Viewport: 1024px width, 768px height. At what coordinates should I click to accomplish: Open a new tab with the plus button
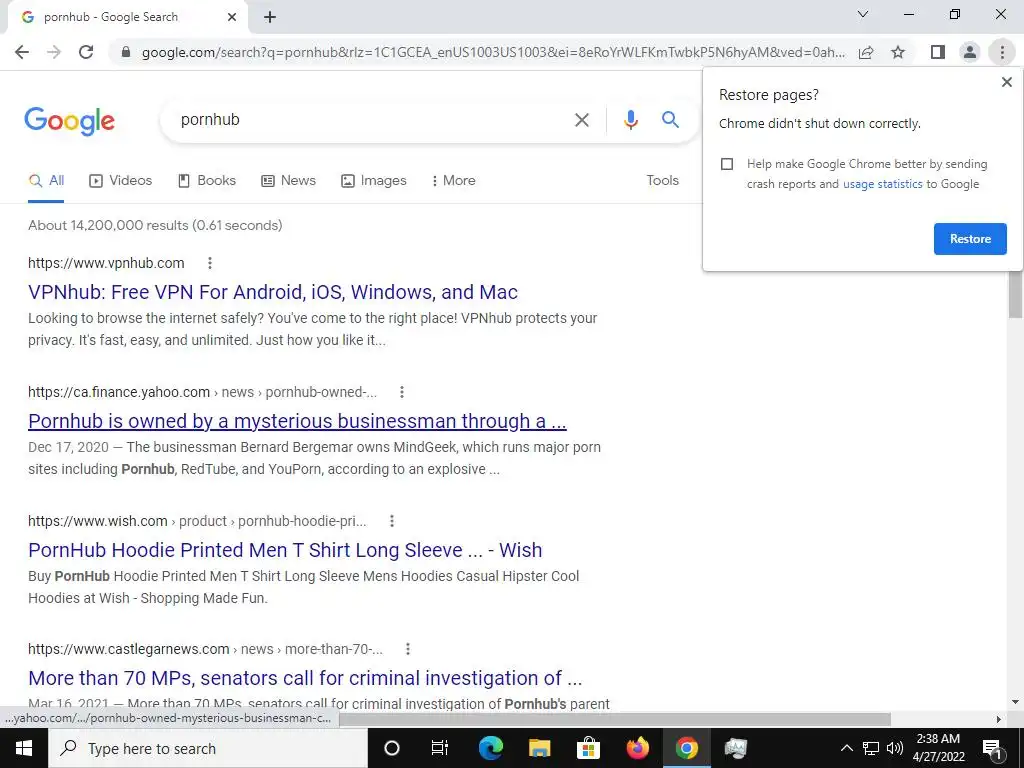pyautogui.click(x=270, y=17)
